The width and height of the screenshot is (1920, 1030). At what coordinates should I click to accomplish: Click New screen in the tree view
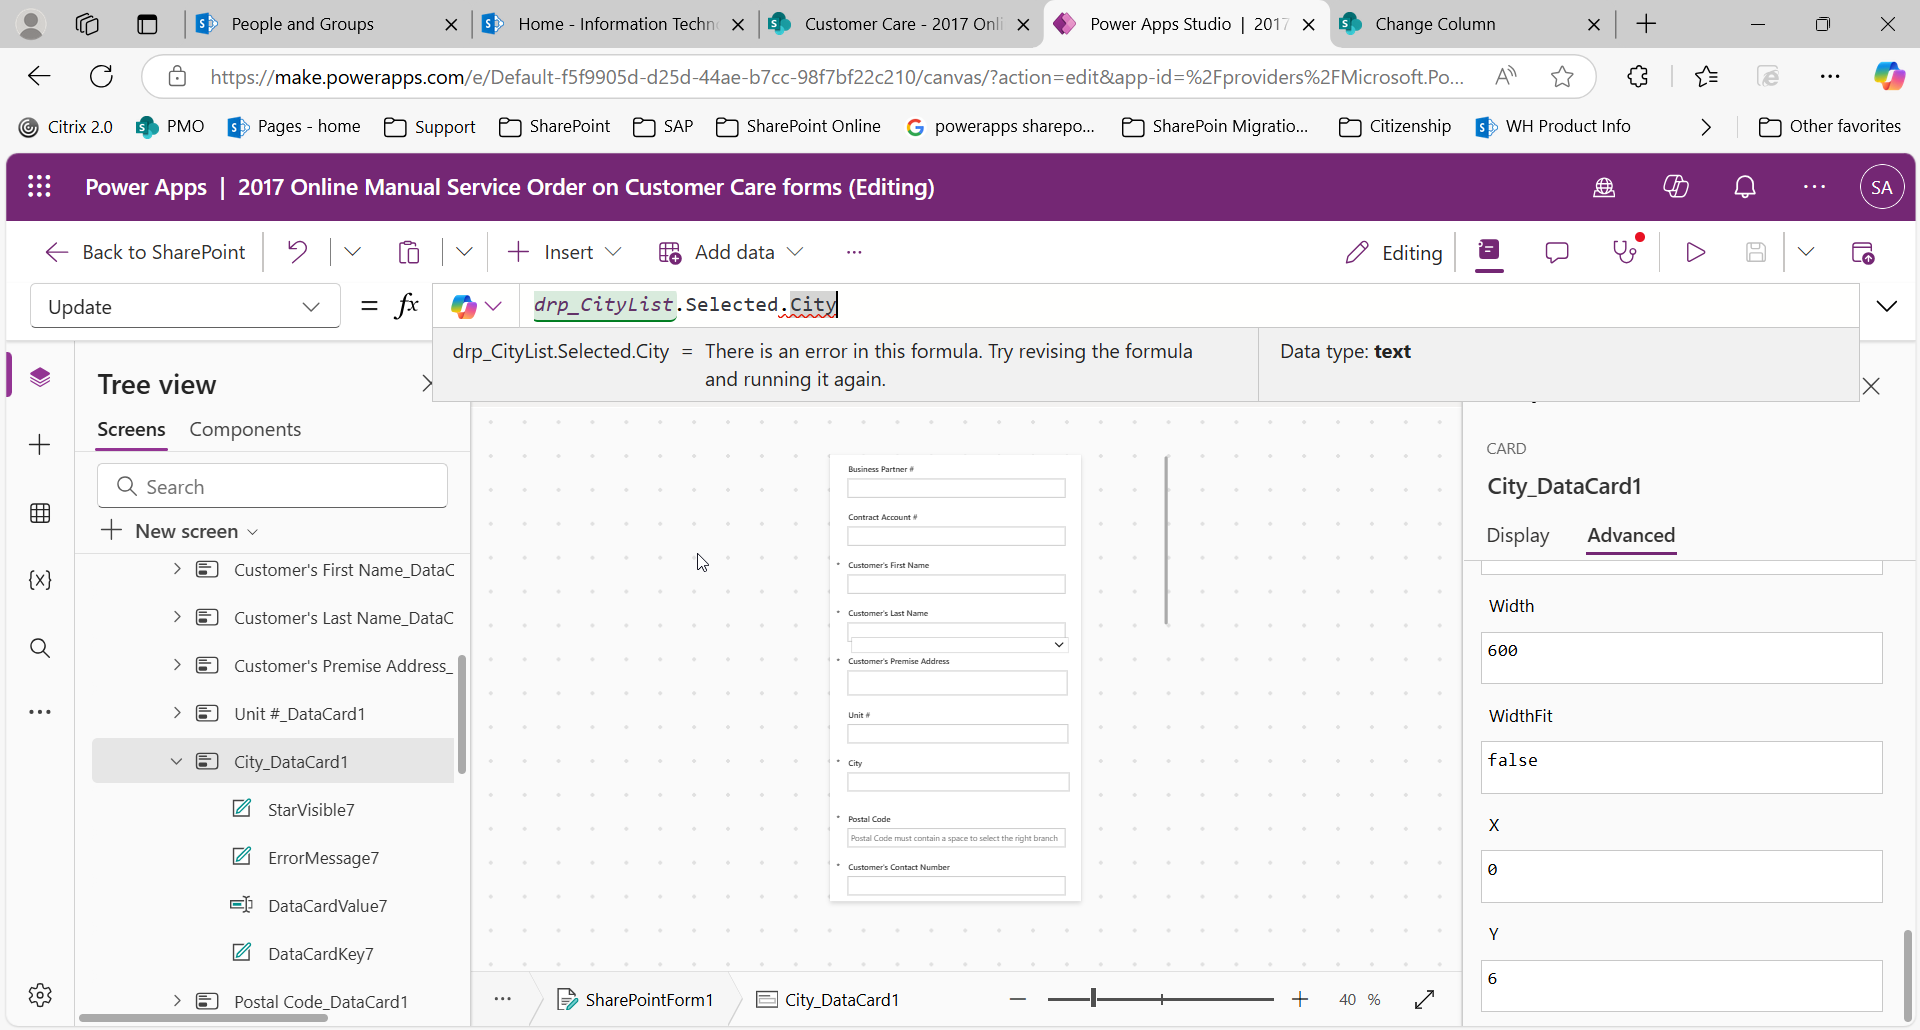tap(180, 531)
